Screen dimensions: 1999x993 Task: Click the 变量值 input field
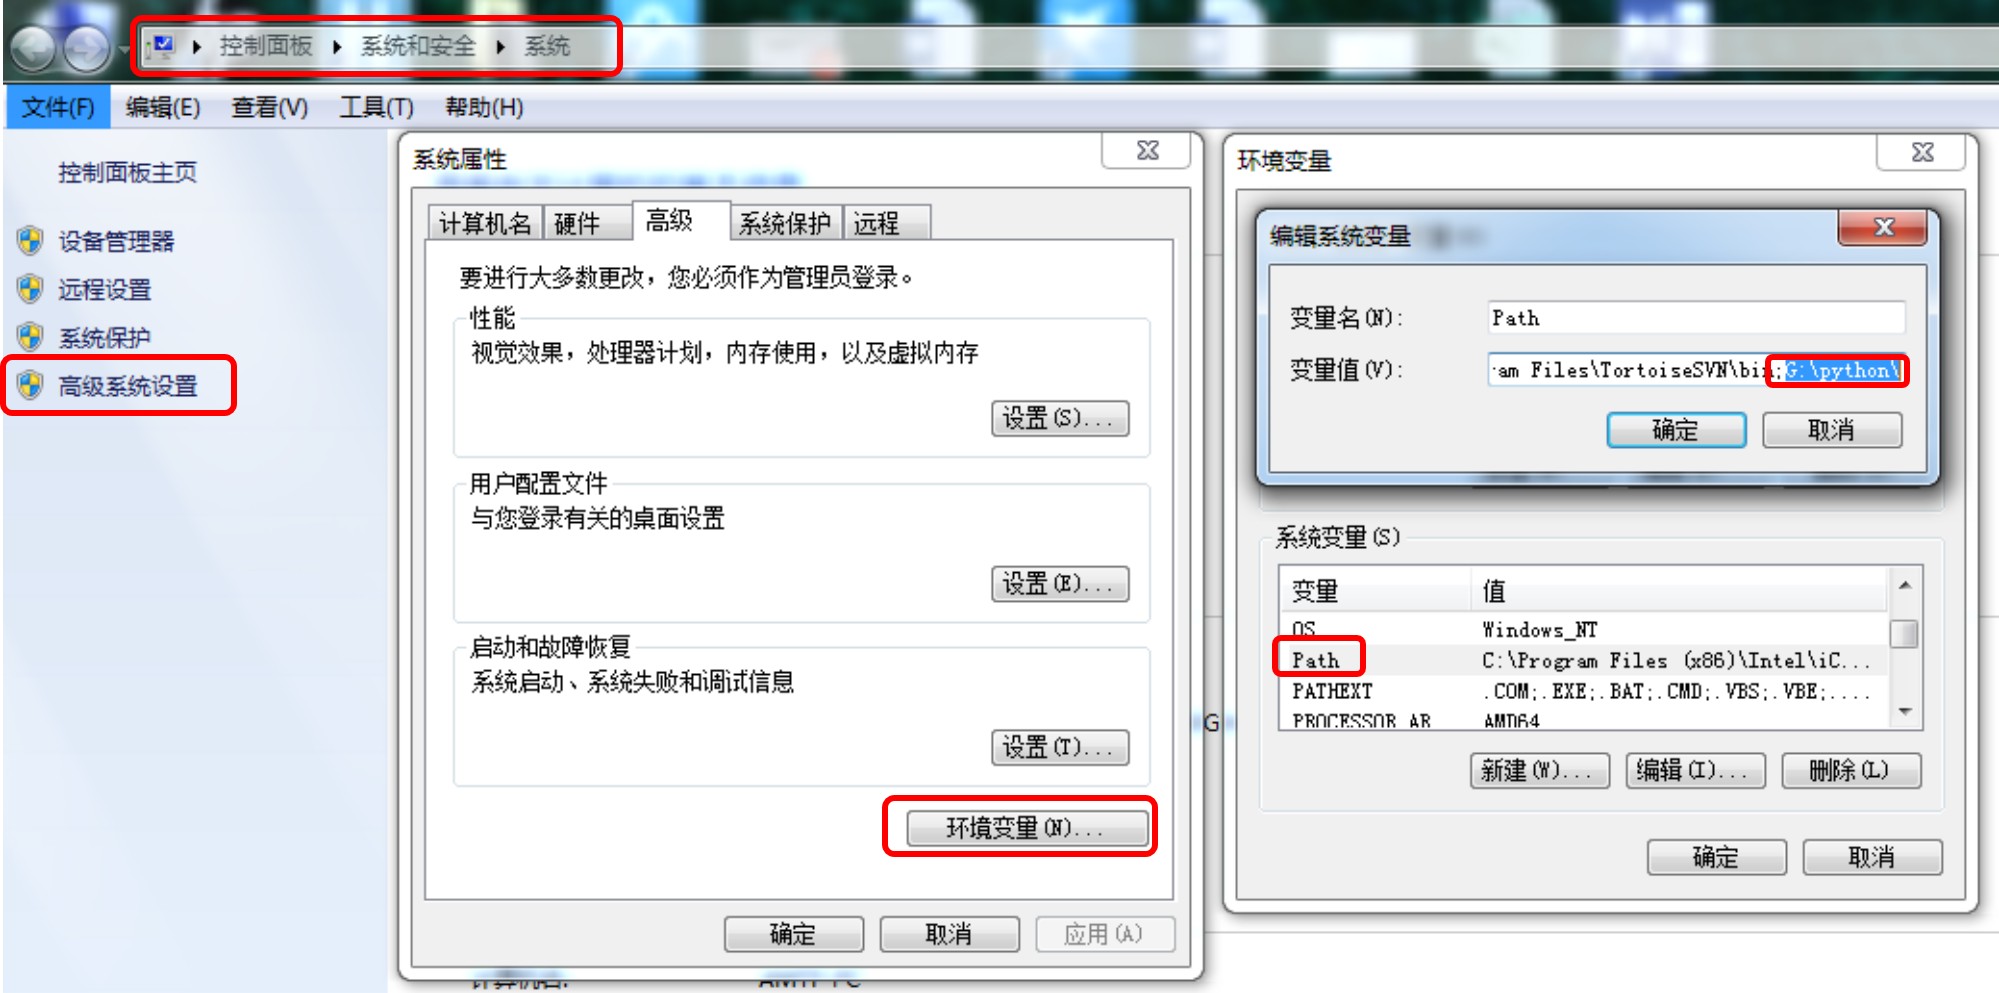coord(1696,370)
